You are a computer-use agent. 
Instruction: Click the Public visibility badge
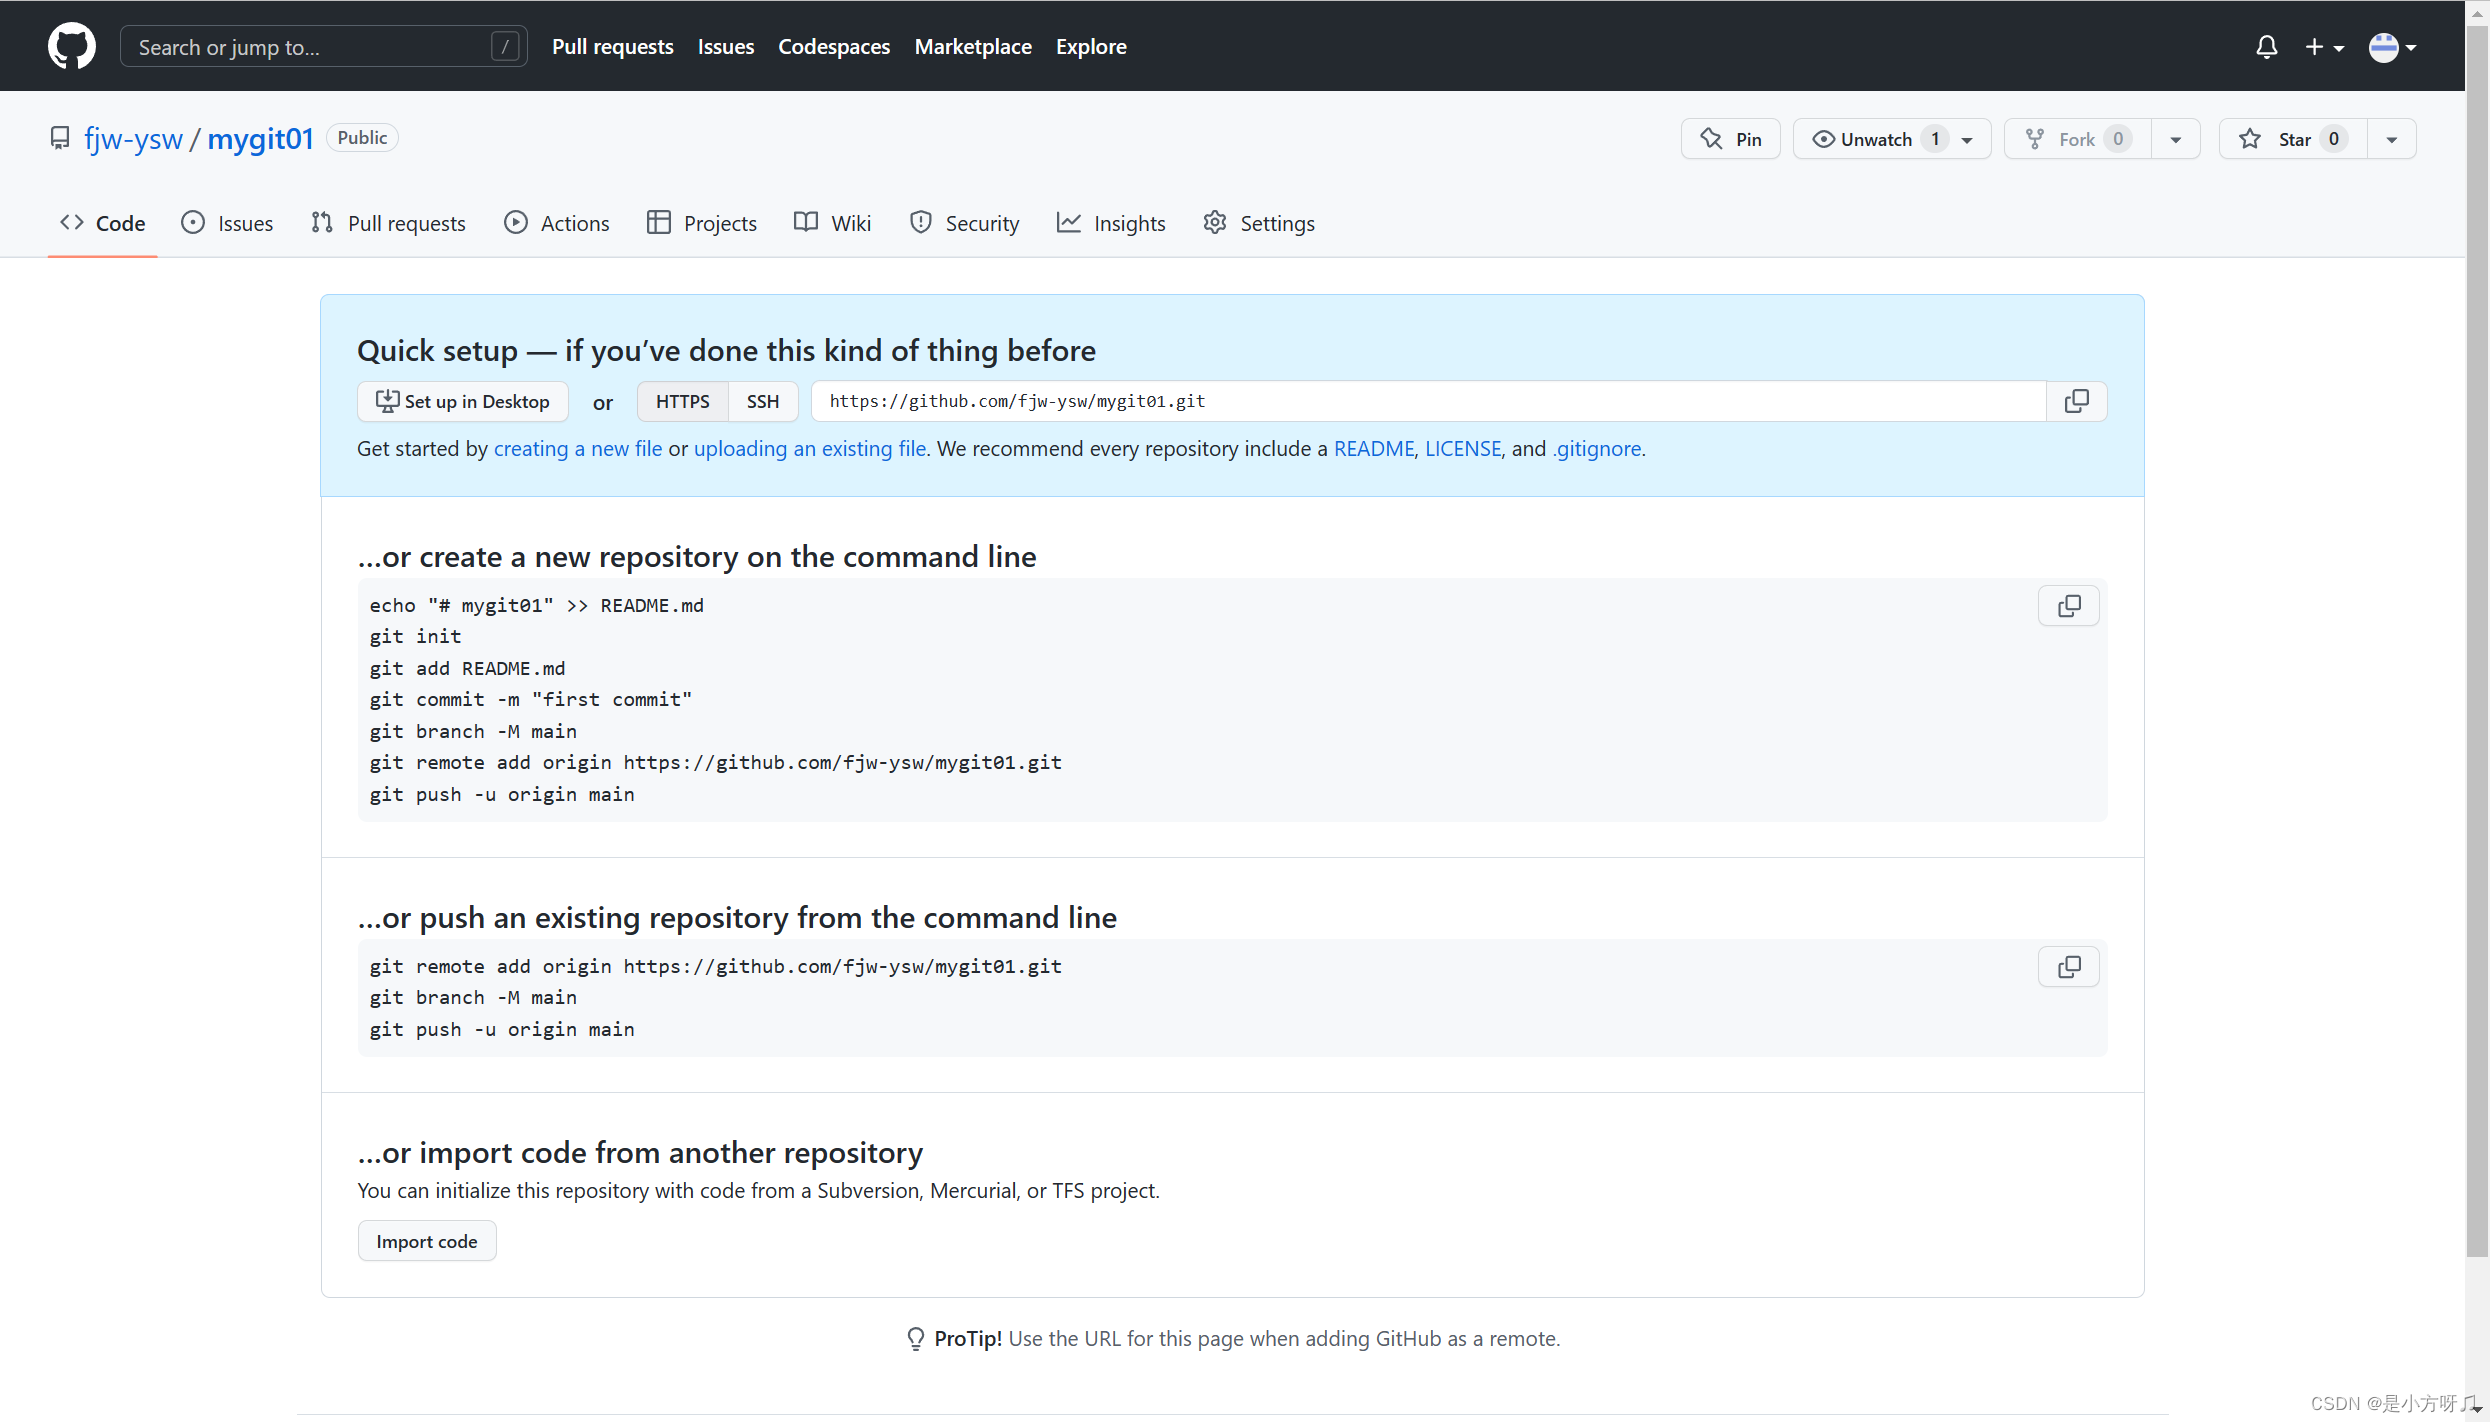[362, 138]
